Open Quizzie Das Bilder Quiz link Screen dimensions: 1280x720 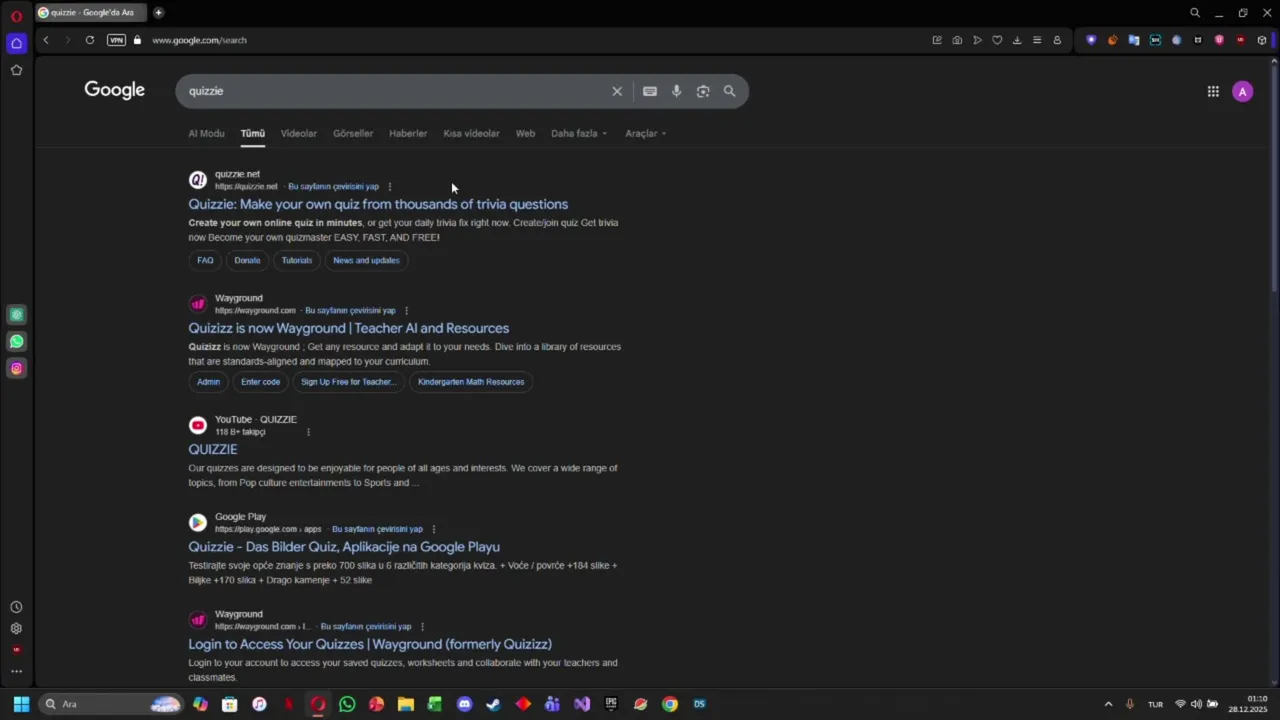[344, 547]
